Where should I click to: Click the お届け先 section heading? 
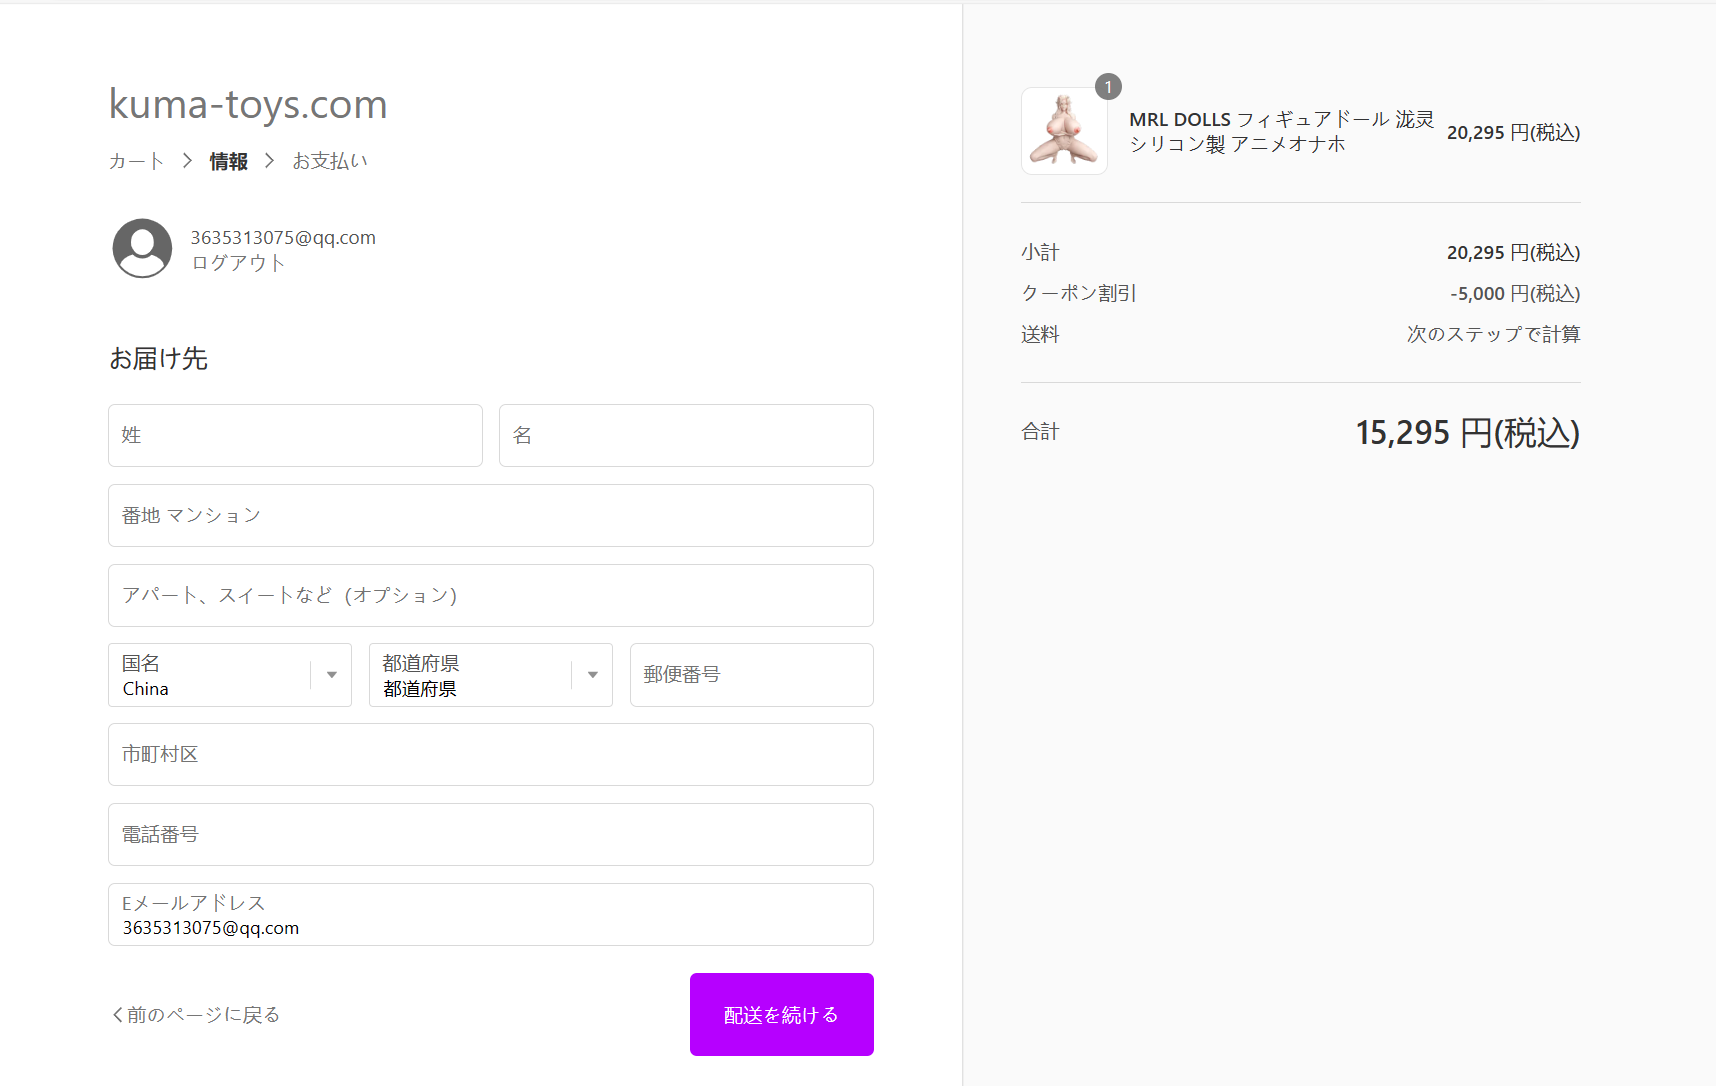(x=158, y=359)
